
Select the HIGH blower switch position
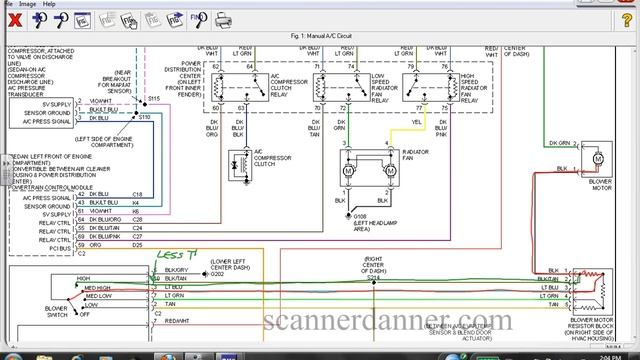83,278
